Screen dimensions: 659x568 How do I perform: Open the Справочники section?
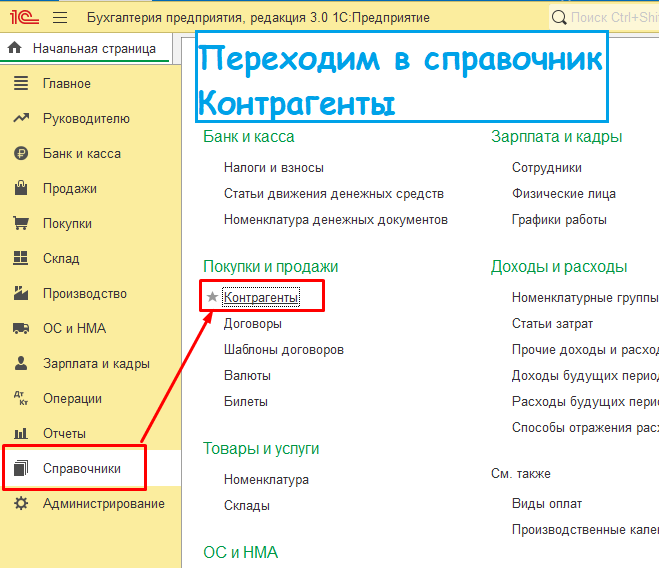tap(82, 468)
